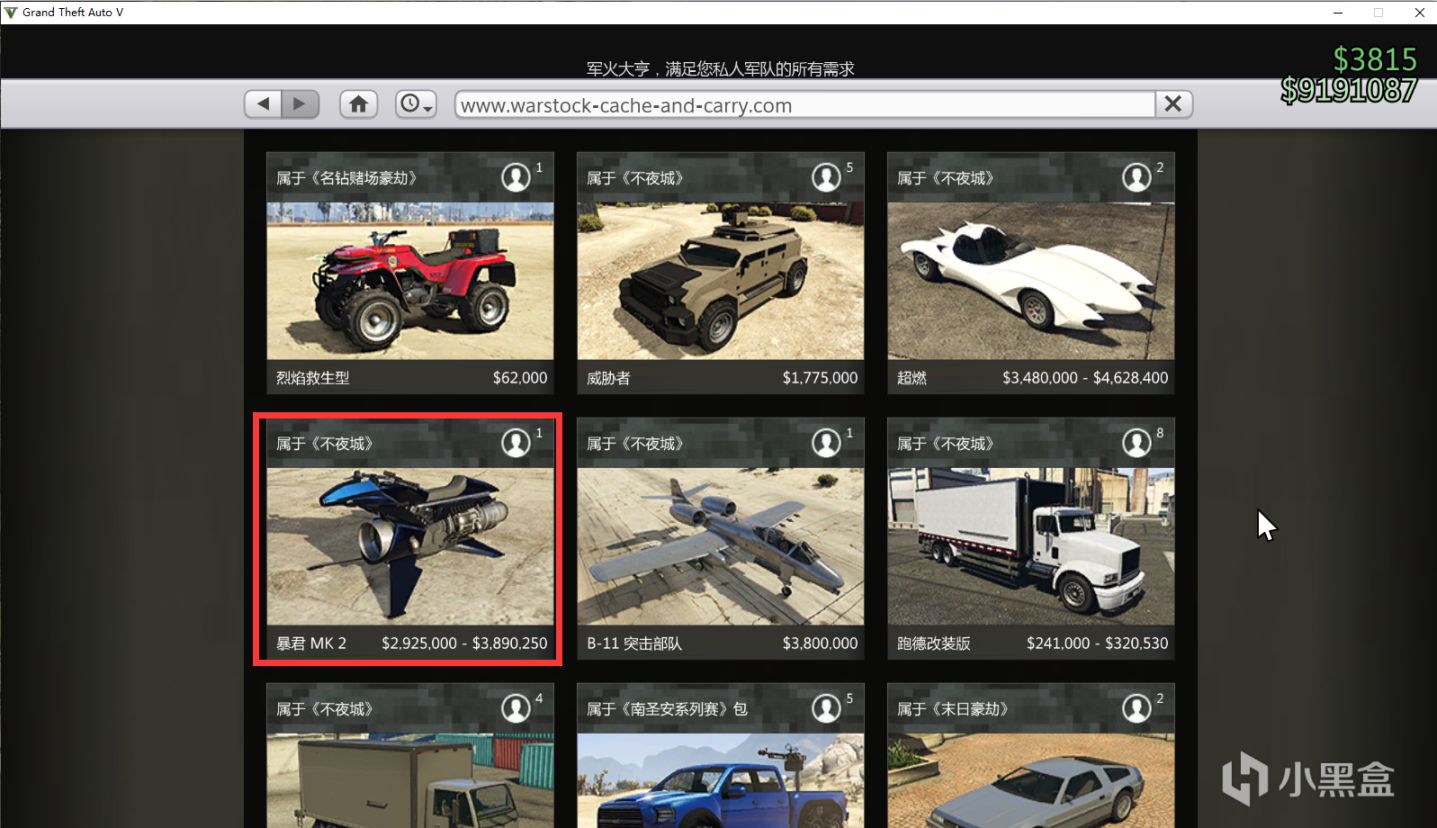Click the 烈焰救生型 vehicle name
The width and height of the screenshot is (1437, 828).
pyautogui.click(x=313, y=378)
